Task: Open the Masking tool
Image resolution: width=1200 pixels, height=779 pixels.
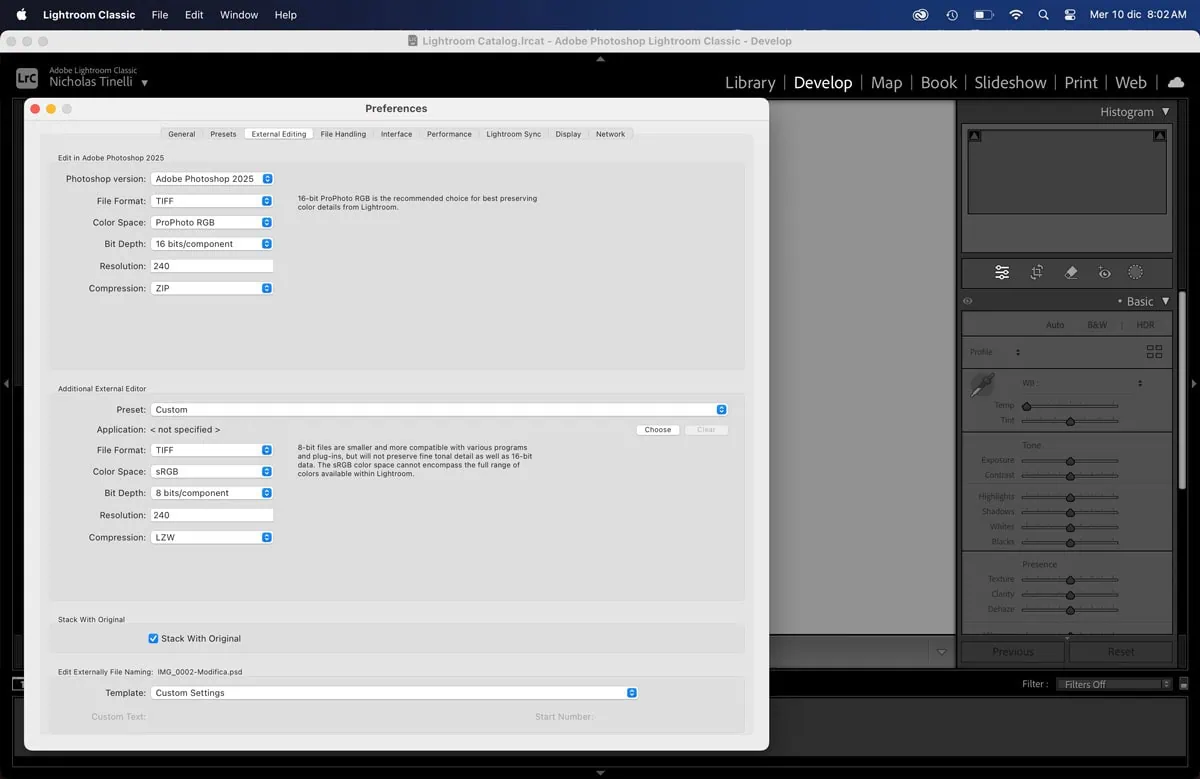Action: tap(1137, 272)
